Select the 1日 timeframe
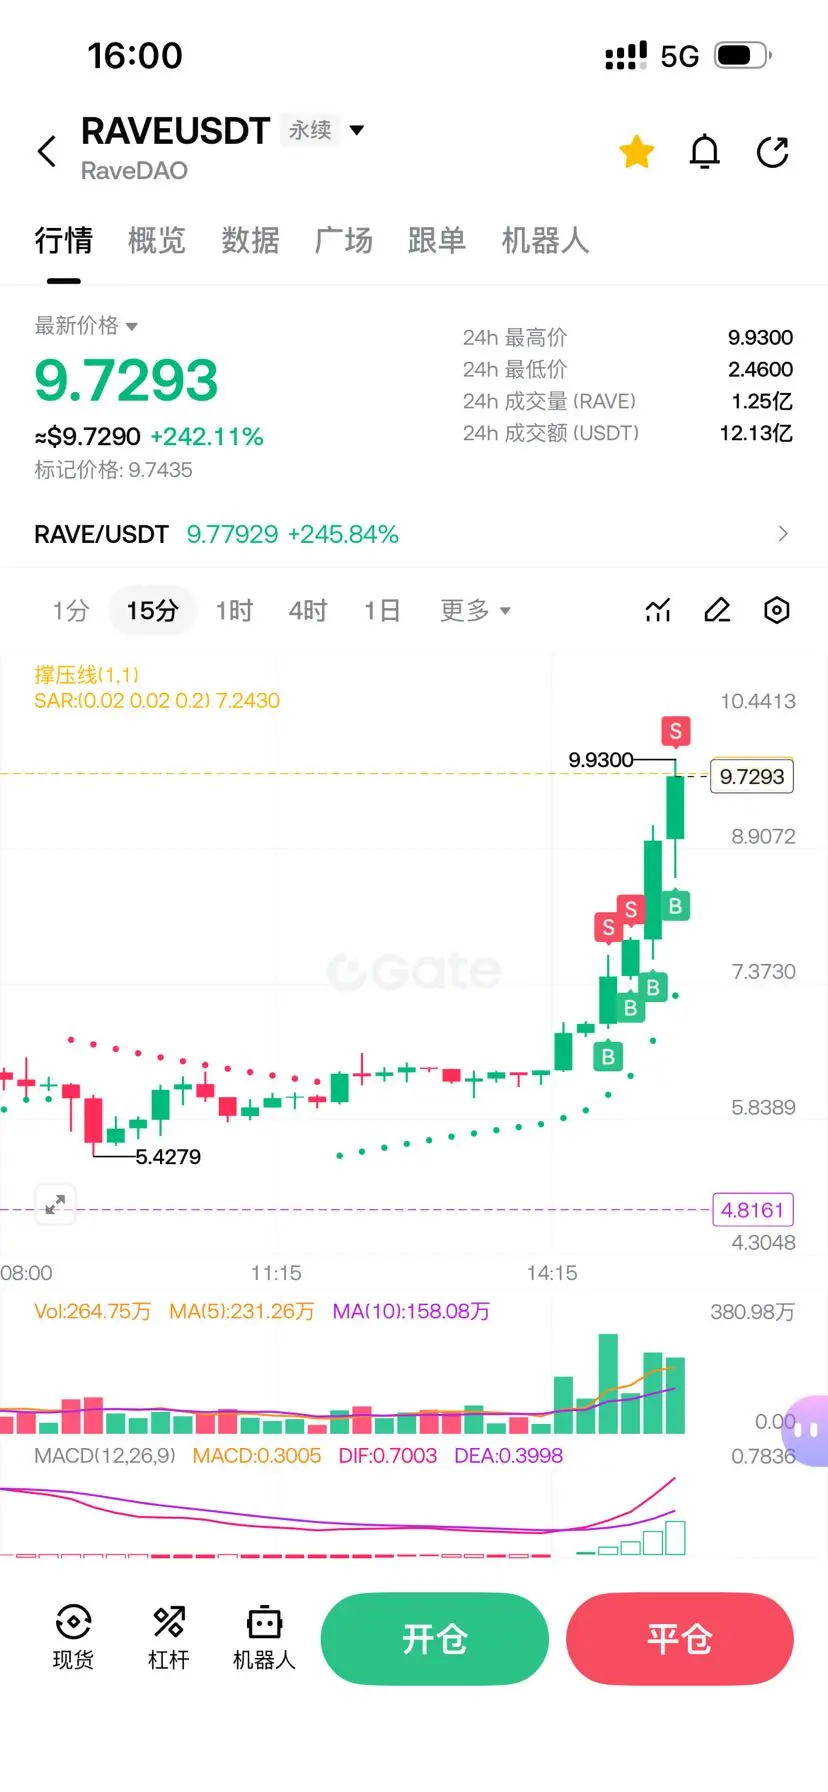 click(382, 610)
